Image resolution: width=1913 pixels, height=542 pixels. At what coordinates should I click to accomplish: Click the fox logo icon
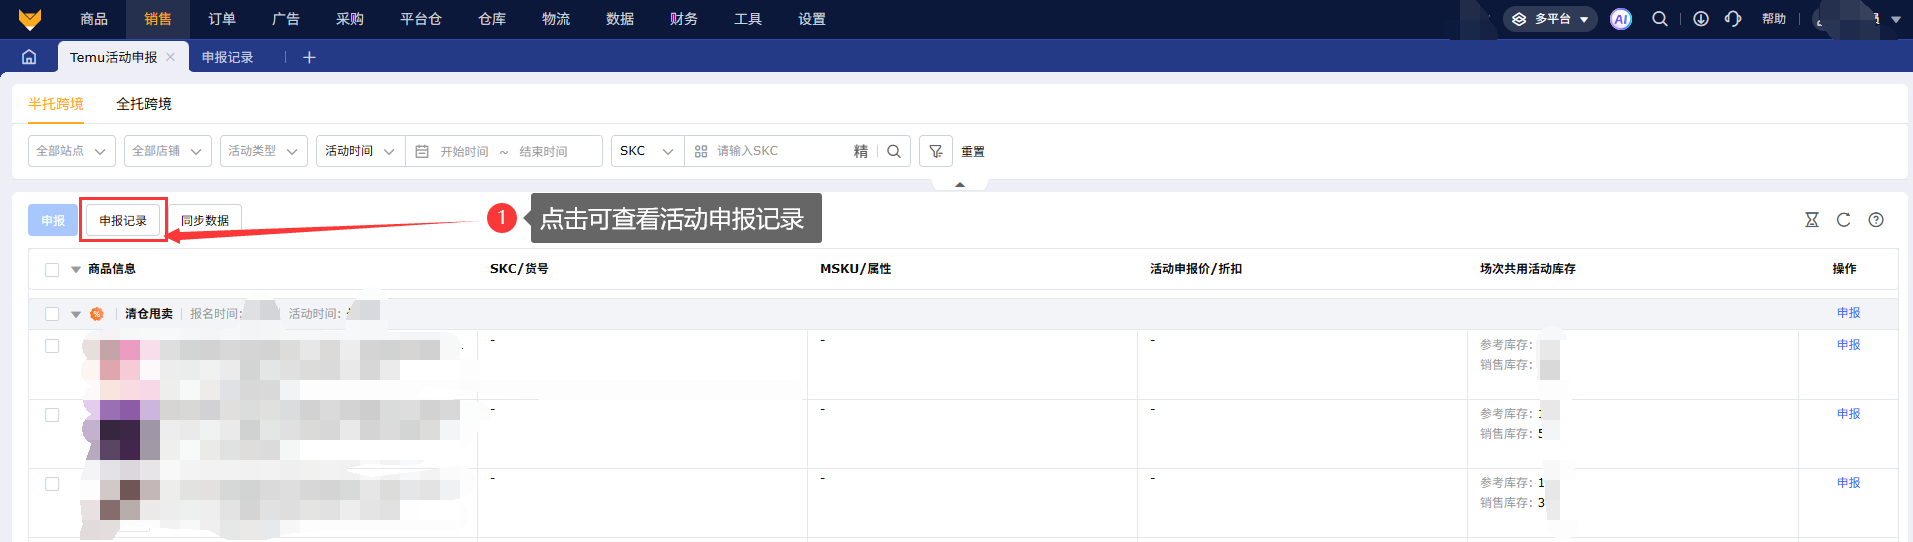[30, 19]
